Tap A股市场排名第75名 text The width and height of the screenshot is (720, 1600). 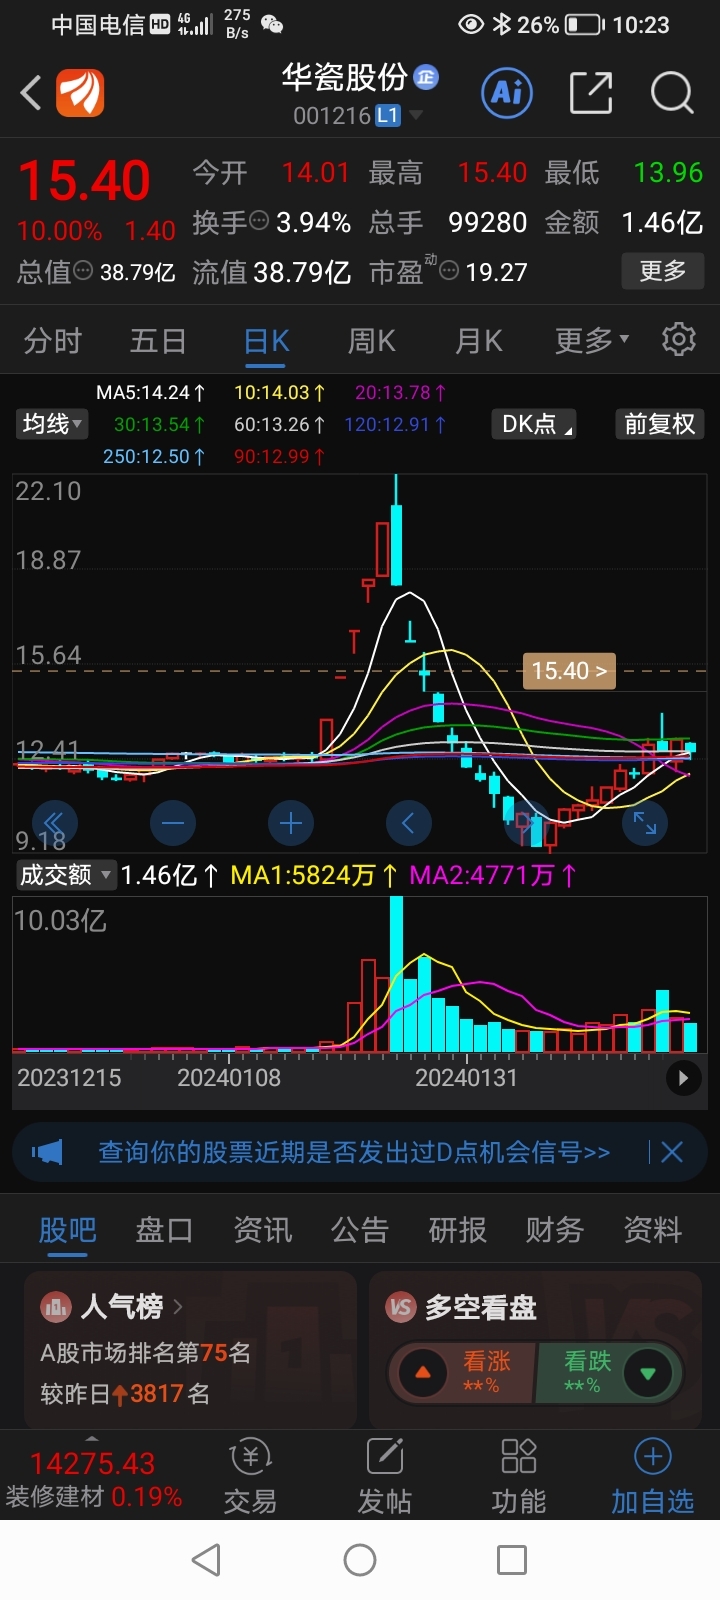(x=145, y=1353)
